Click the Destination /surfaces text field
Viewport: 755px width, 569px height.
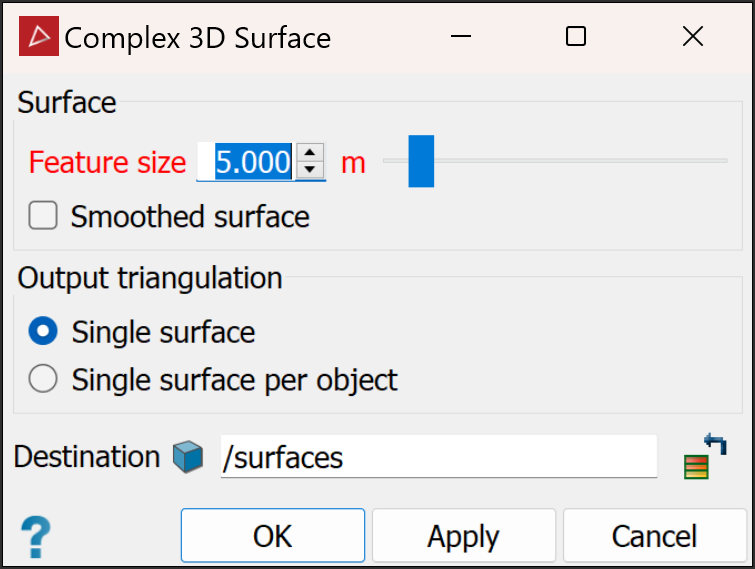pos(438,458)
